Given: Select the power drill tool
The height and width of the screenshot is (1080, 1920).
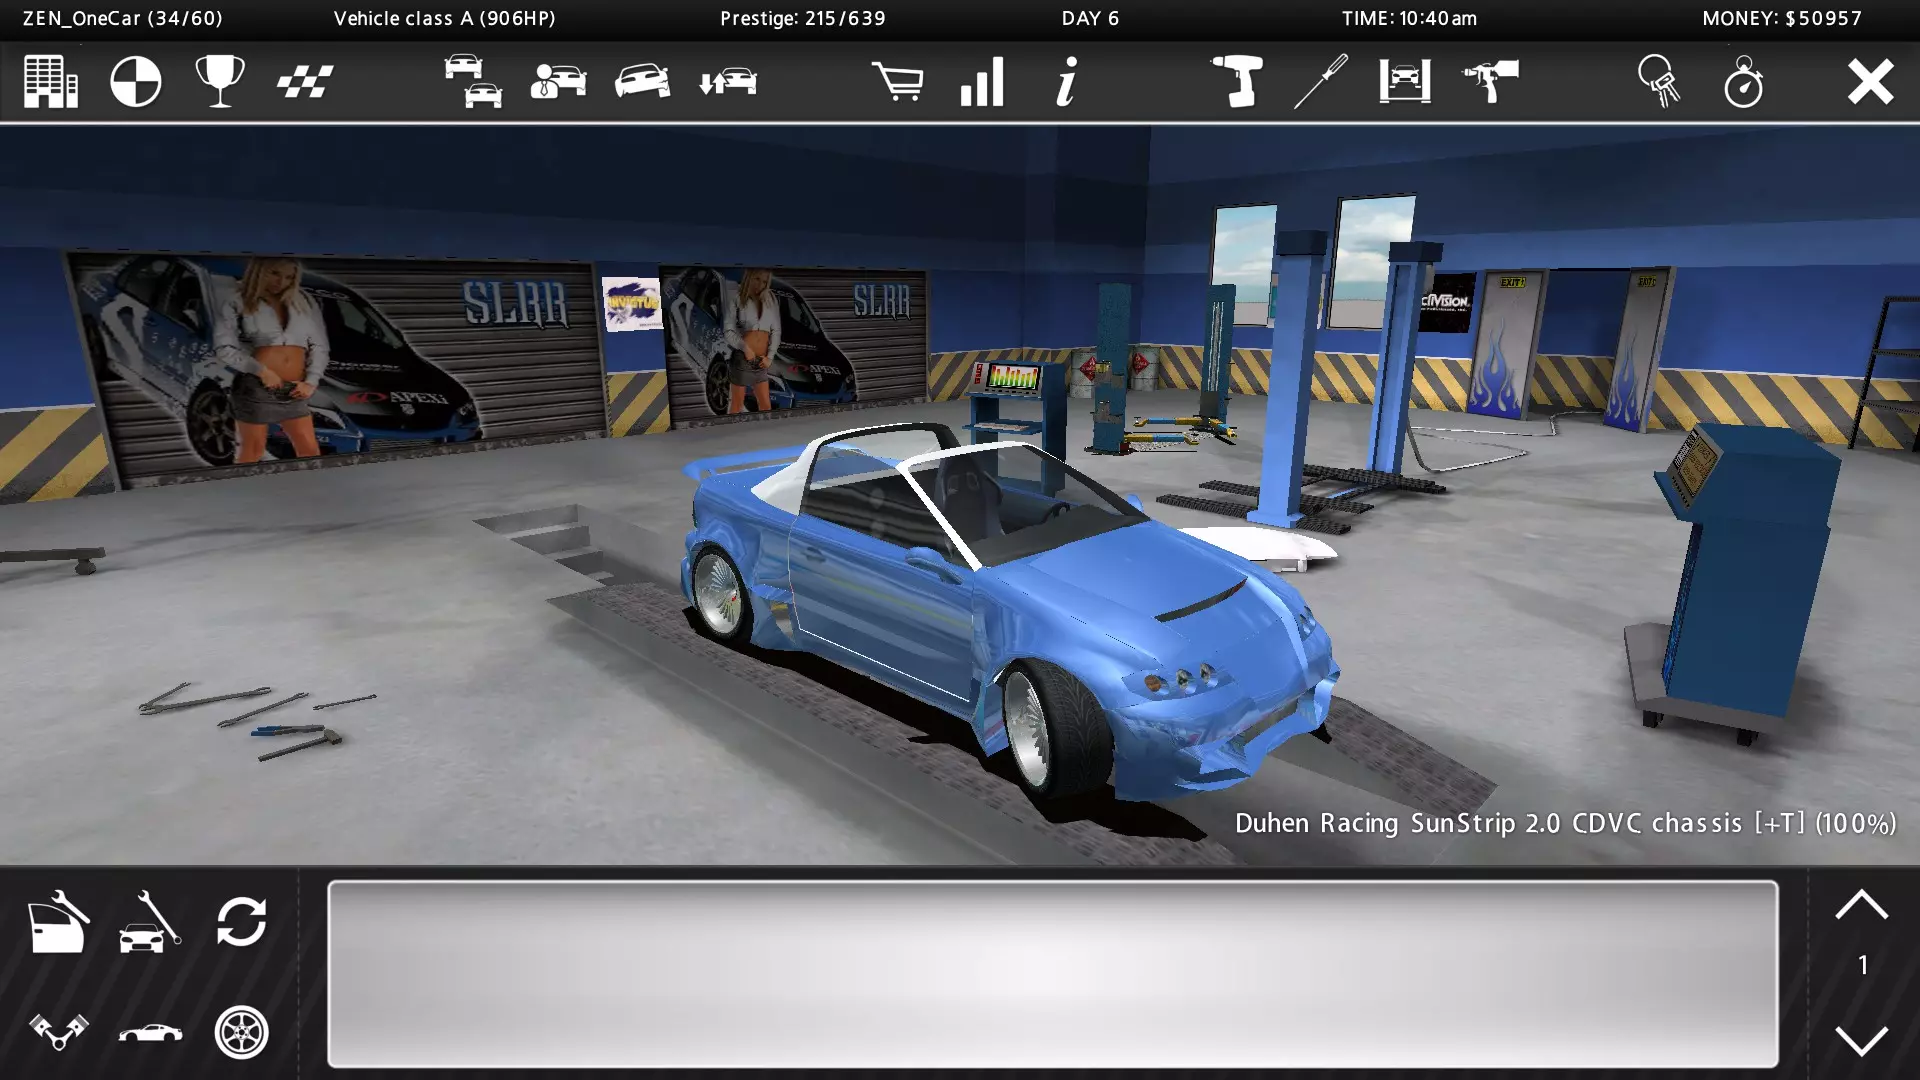Looking at the screenshot, I should click(x=1237, y=82).
